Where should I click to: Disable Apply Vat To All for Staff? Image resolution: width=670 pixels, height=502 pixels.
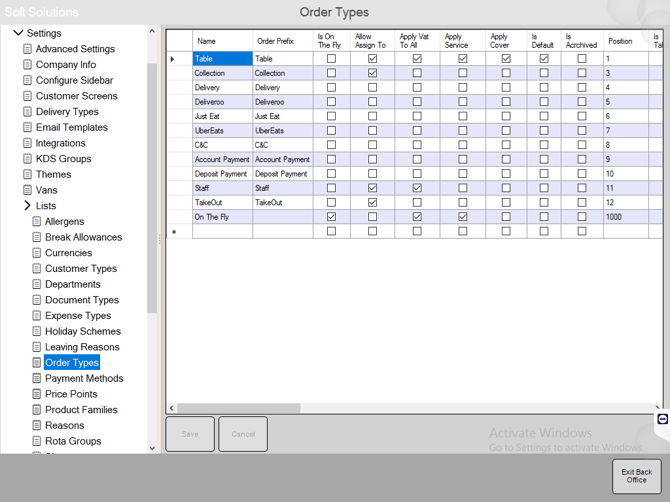coord(417,188)
